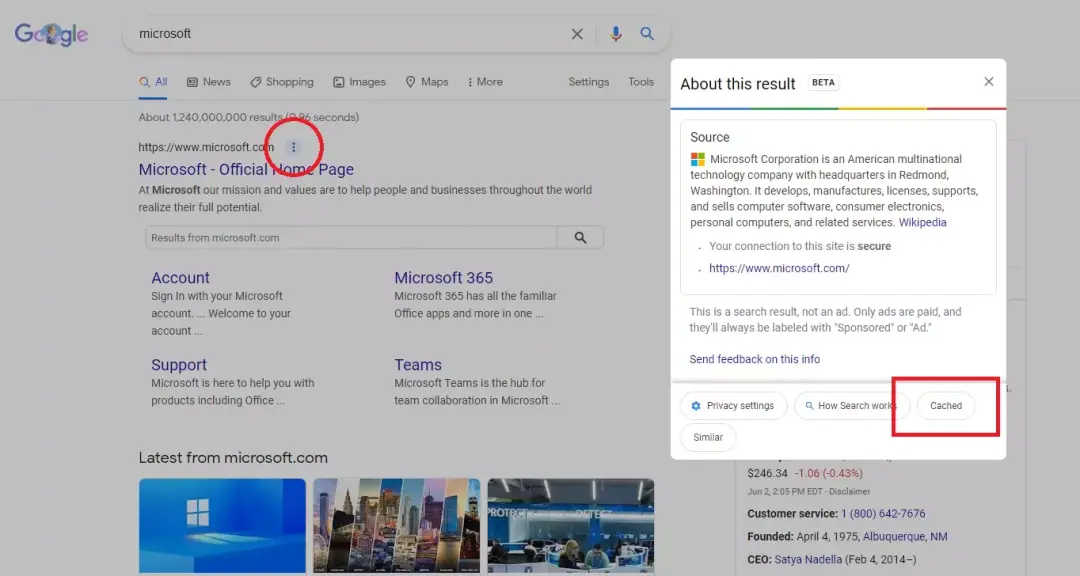
Task: Open the Teams sitelink
Action: (418, 364)
